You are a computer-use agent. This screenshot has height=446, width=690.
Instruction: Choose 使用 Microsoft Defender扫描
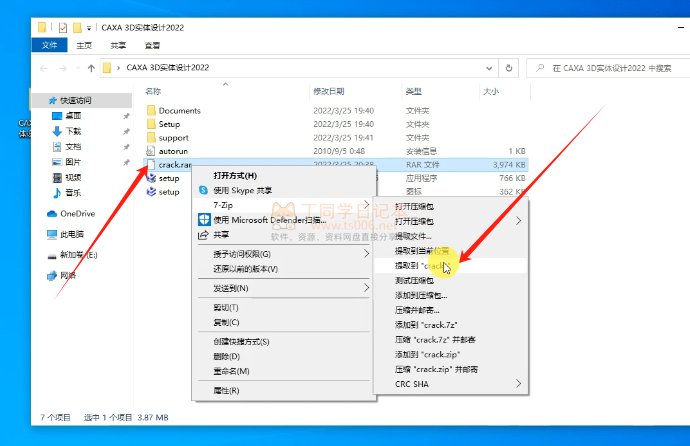284,219
